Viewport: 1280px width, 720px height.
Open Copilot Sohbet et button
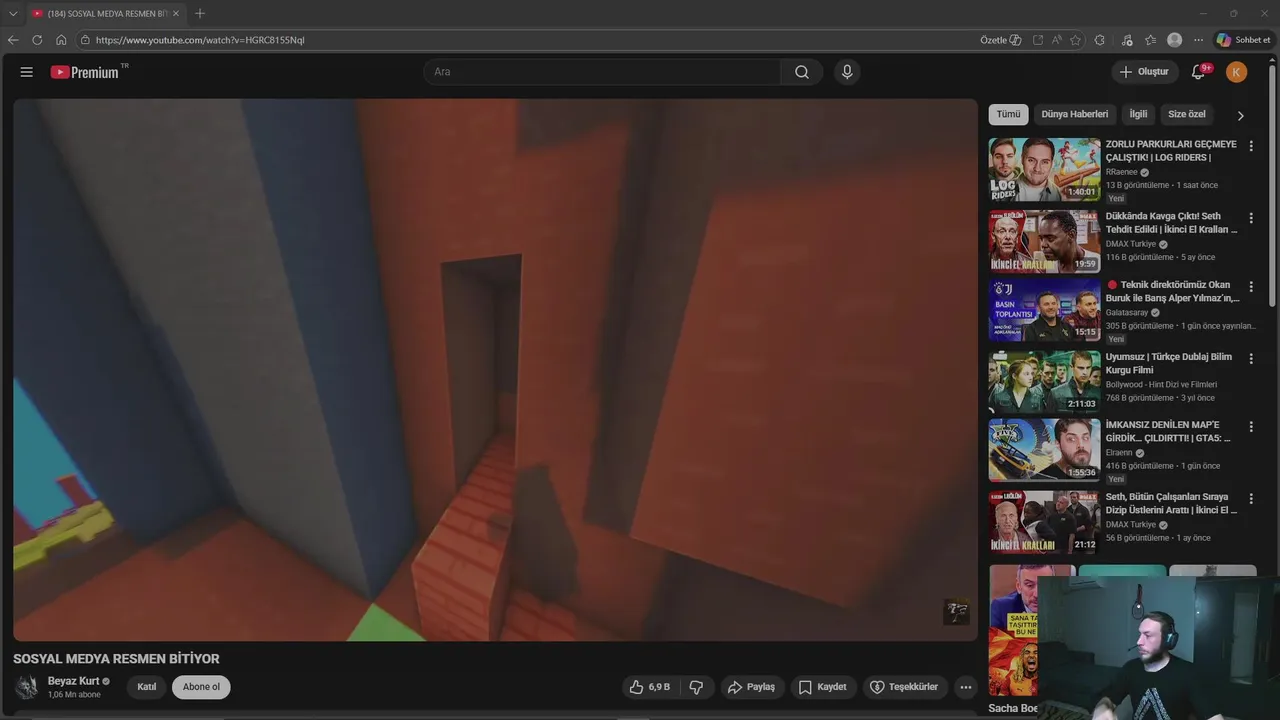tap(1243, 40)
